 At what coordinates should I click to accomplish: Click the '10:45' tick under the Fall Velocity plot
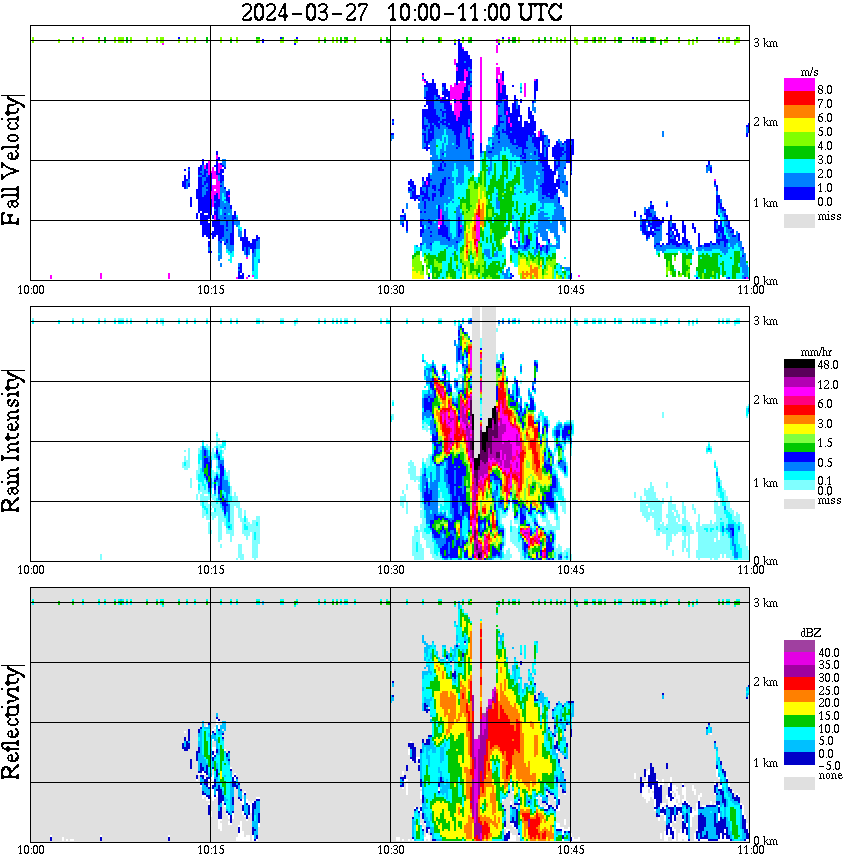(570, 290)
